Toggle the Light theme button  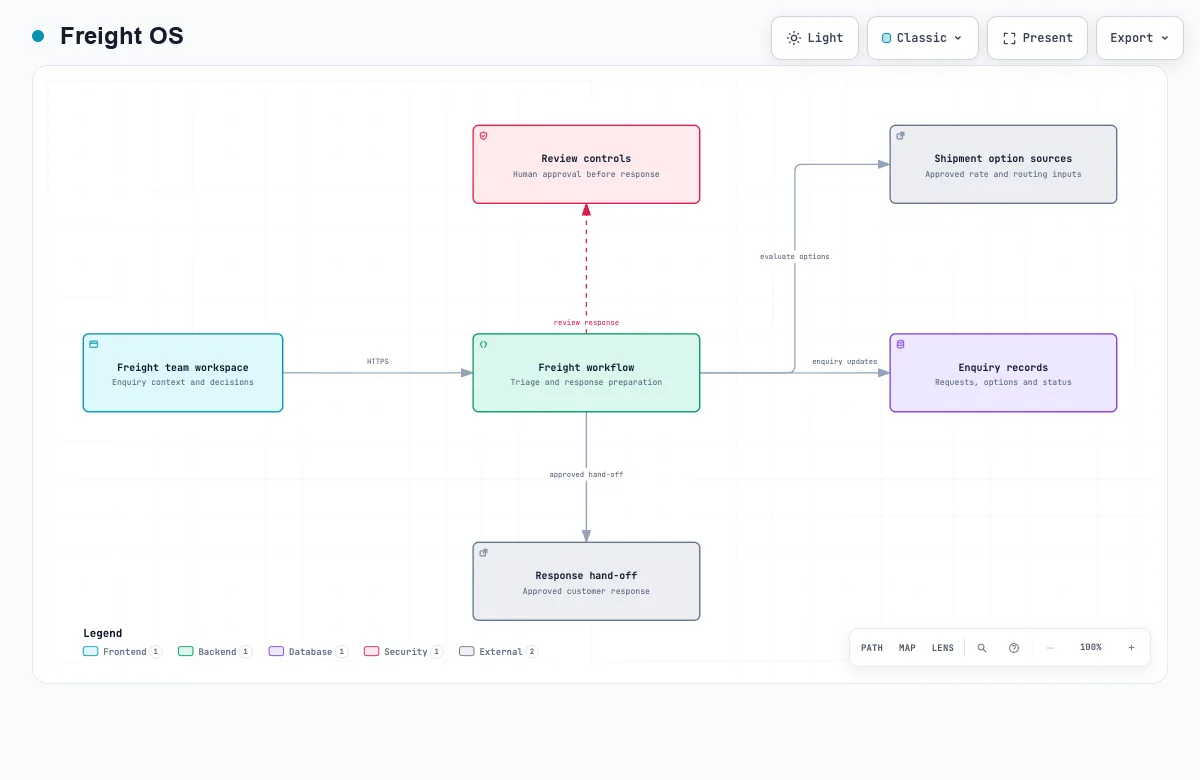[815, 38]
